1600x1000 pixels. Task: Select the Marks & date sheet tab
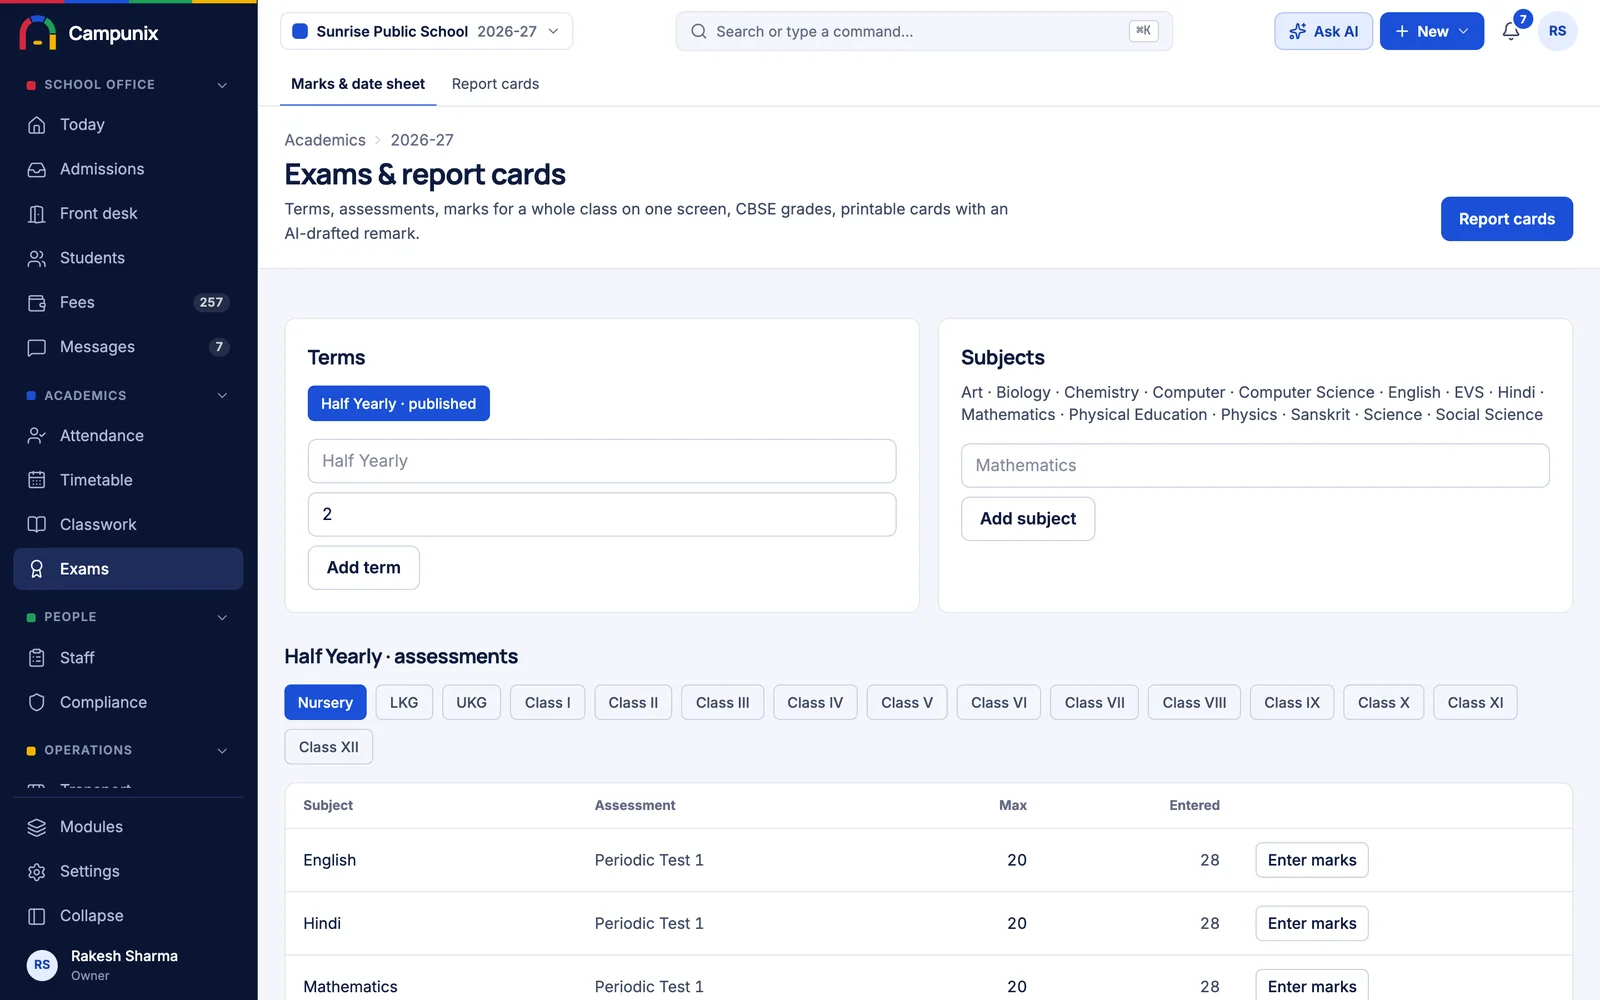[x=358, y=84]
